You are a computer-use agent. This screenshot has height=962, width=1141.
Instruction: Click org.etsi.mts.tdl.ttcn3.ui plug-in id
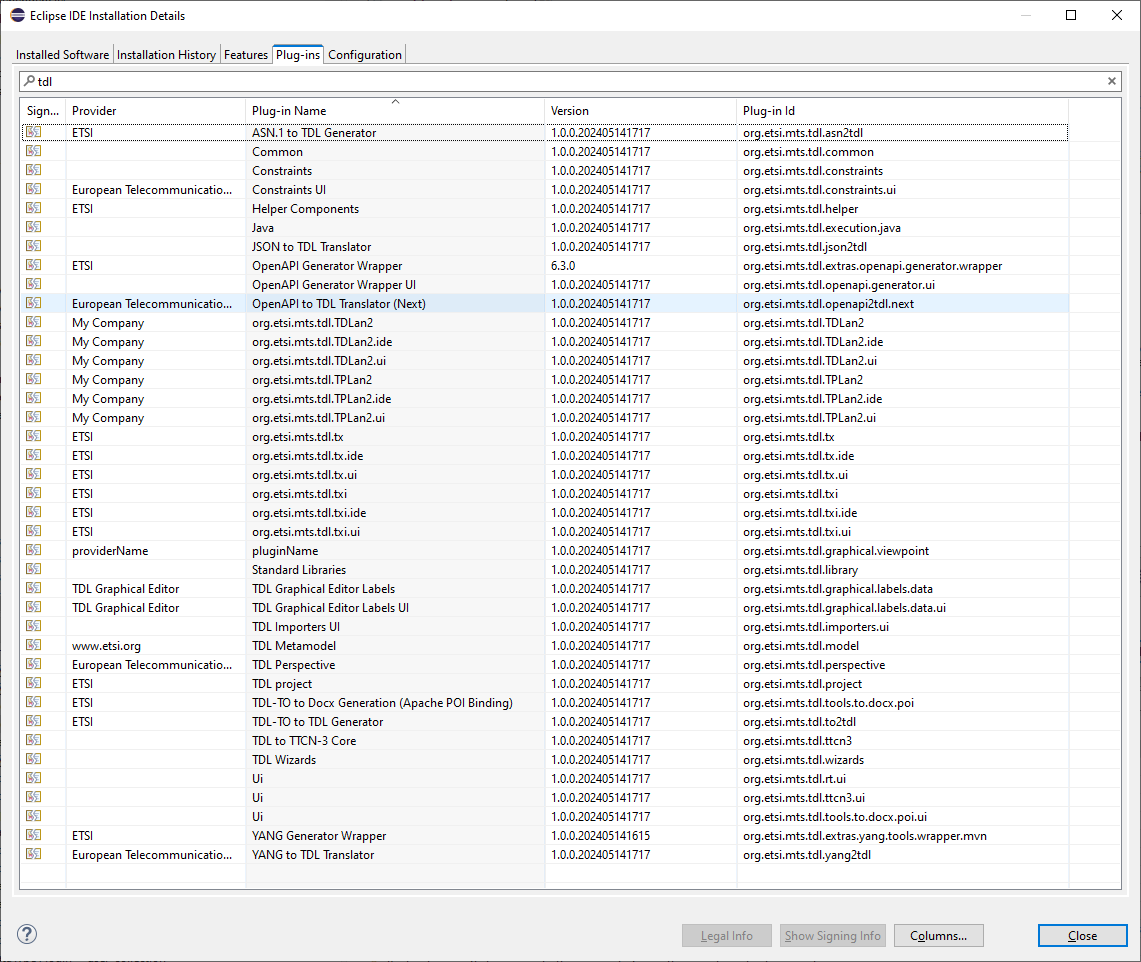803,798
